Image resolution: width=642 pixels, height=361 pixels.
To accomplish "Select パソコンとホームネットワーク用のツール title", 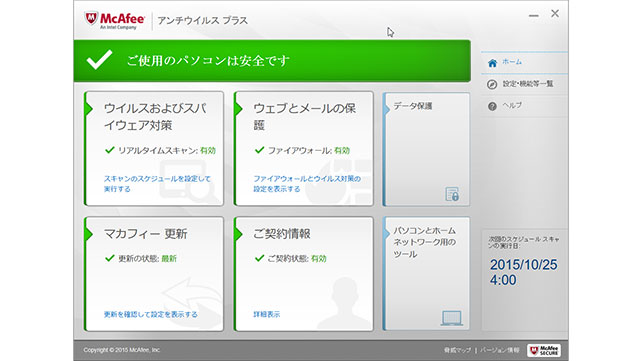I will (425, 242).
